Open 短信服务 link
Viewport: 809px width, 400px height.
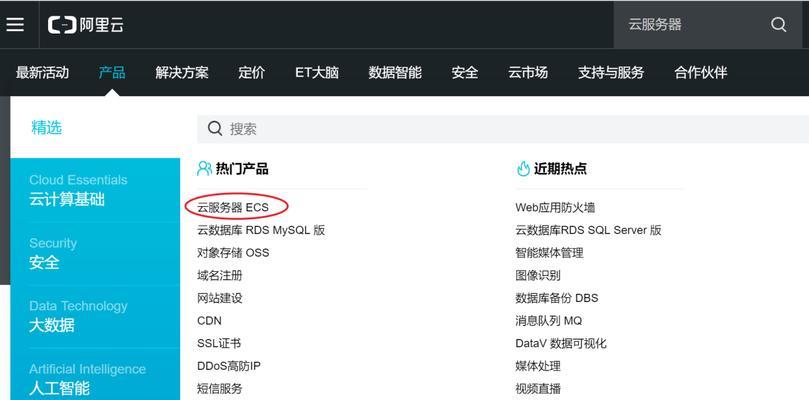[220, 389]
